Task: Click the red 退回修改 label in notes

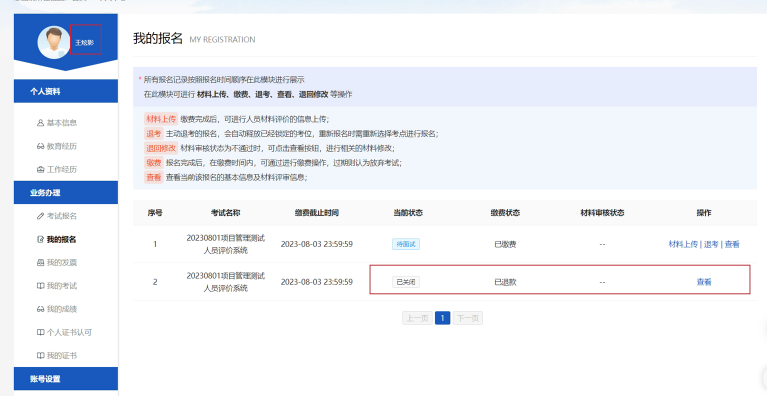Action: 161,148
